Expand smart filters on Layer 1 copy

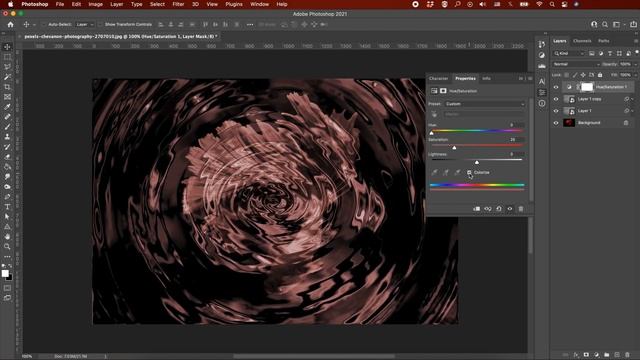click(633, 99)
